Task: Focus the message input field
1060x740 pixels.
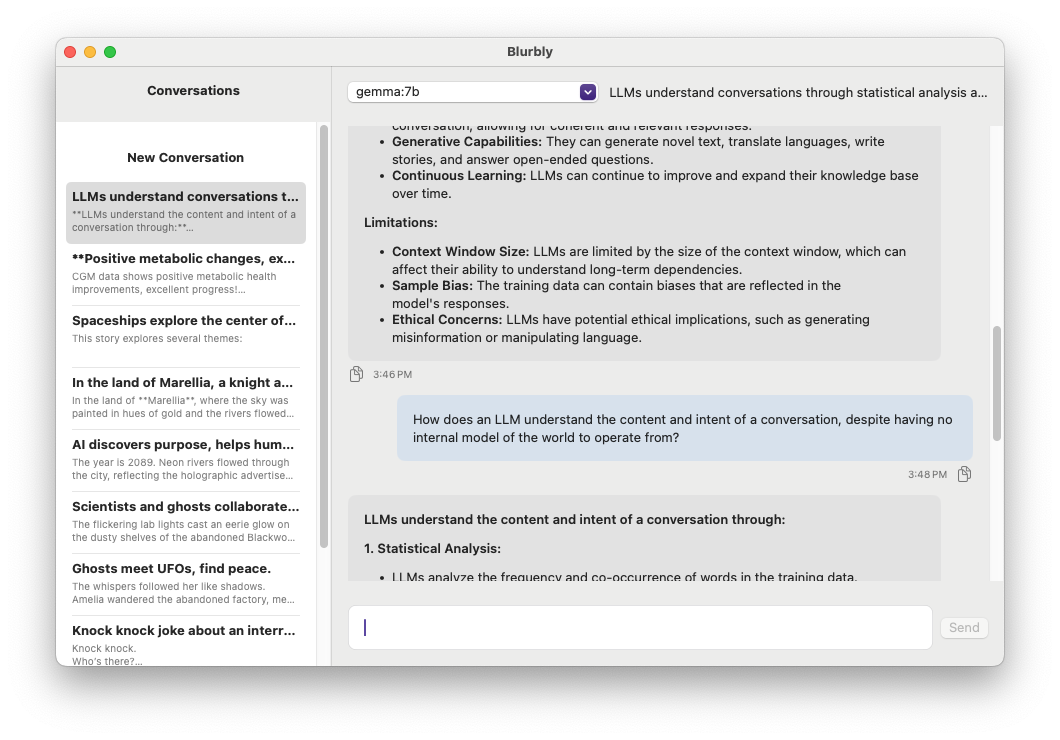Action: click(x=640, y=627)
